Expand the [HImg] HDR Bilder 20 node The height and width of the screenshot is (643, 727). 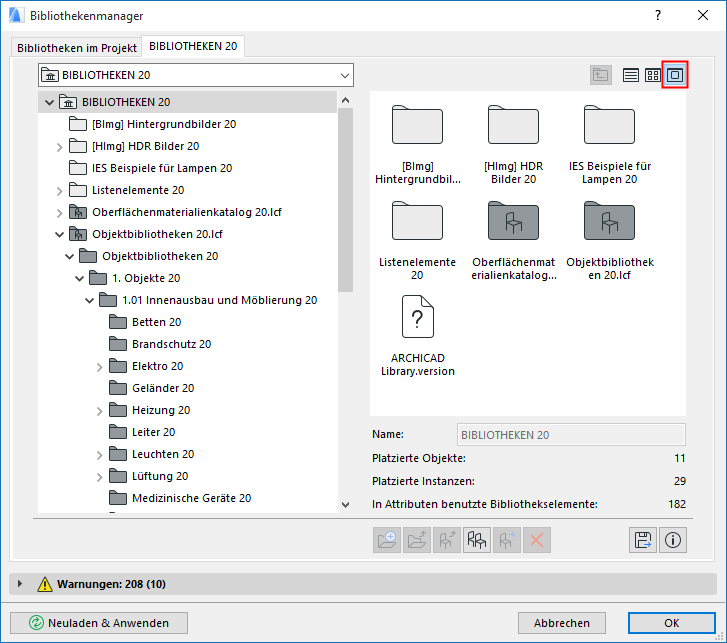(x=59, y=146)
